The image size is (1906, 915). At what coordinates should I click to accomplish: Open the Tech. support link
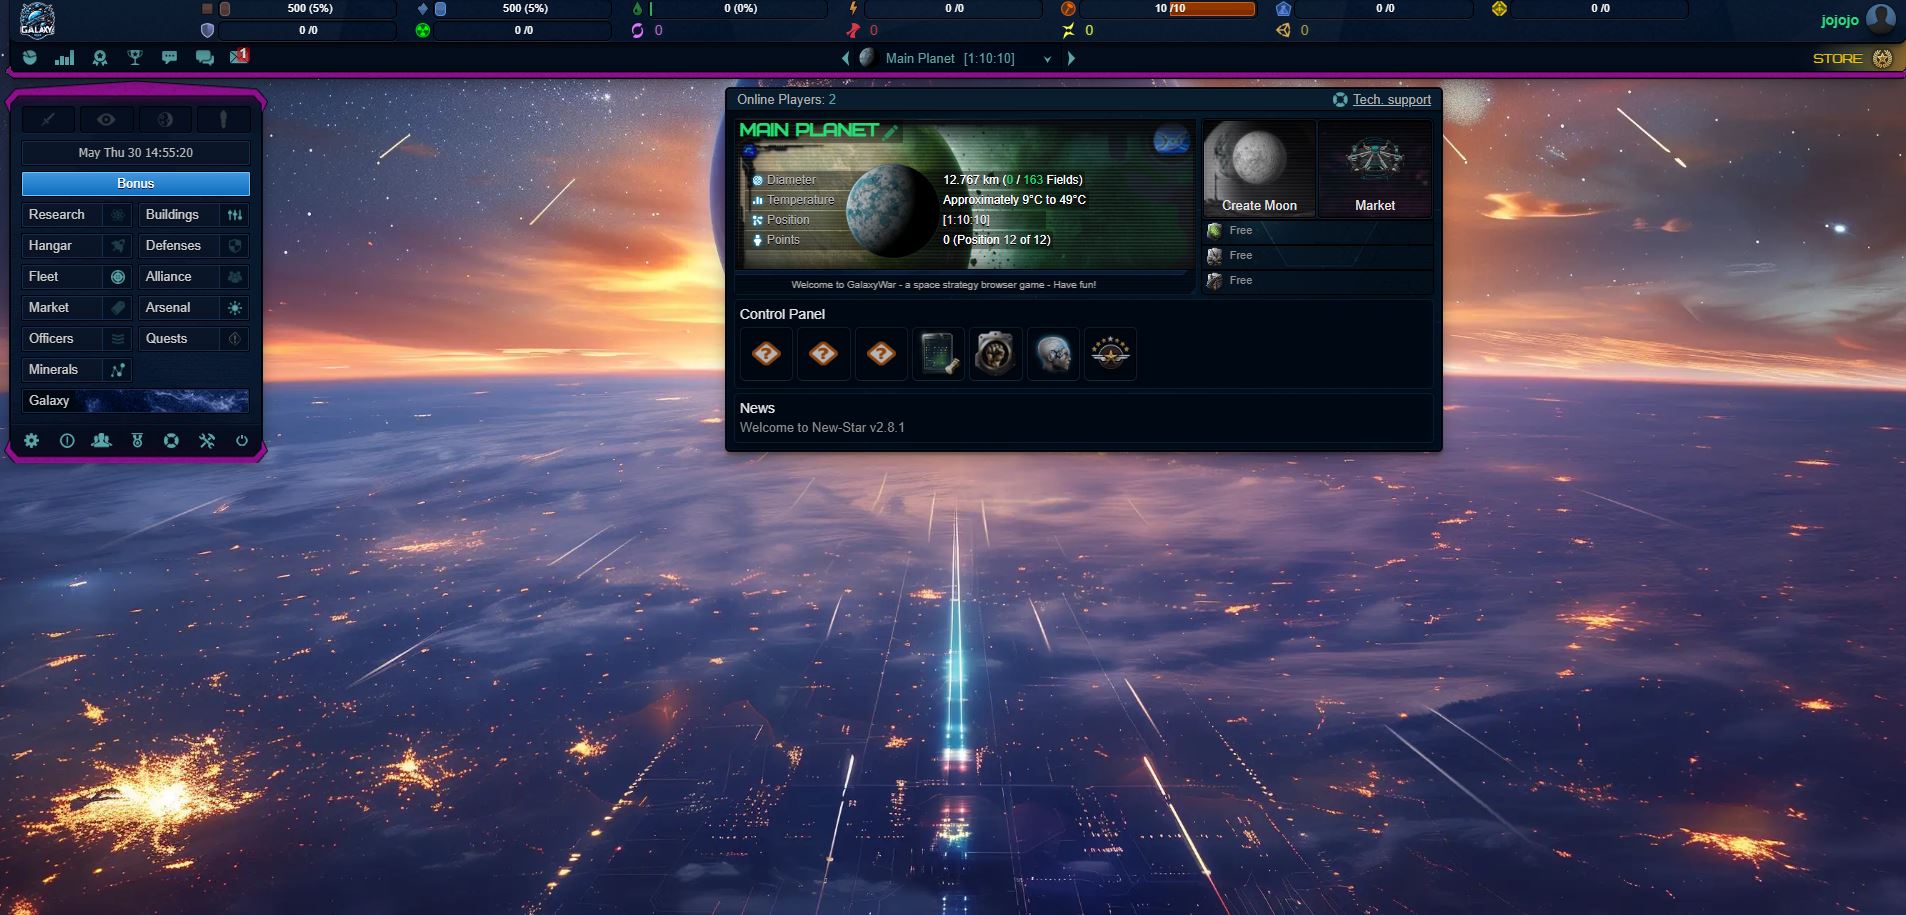tap(1391, 100)
